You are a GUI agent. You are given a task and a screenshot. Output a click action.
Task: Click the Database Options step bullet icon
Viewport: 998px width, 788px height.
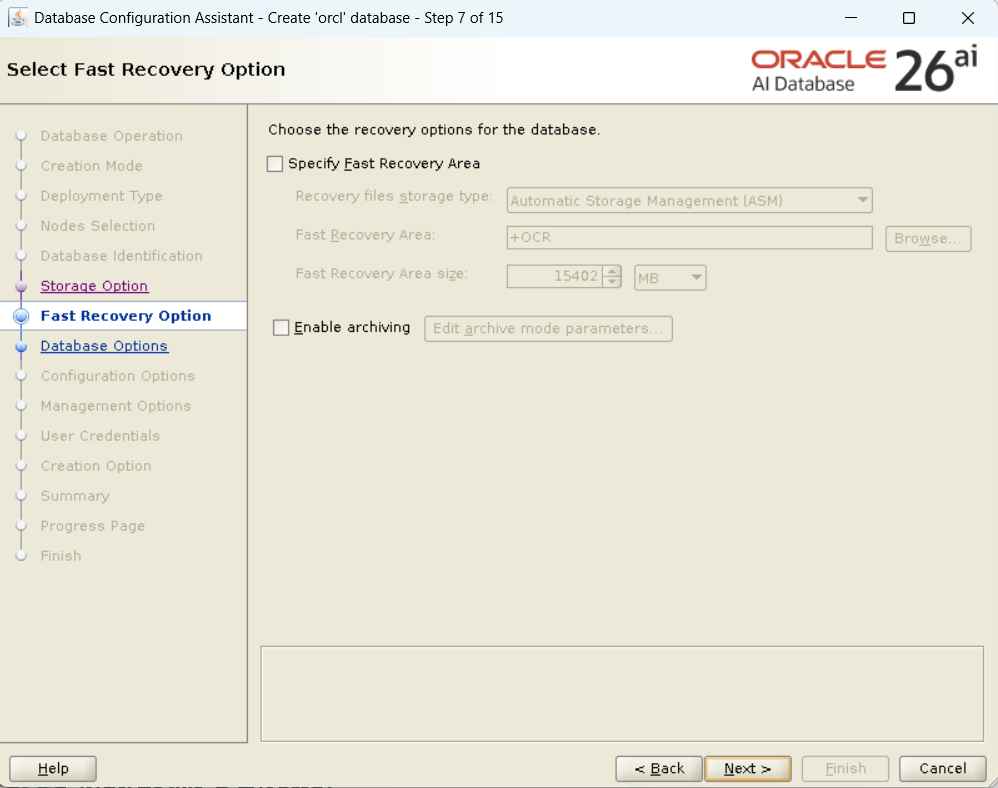21,347
